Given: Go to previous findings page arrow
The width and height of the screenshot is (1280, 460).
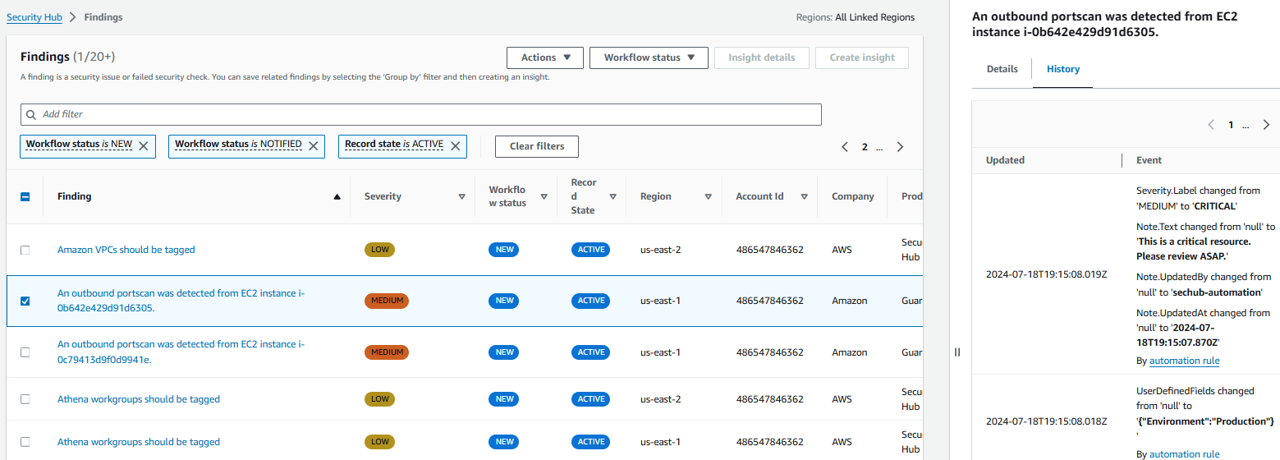Looking at the screenshot, I should (845, 147).
